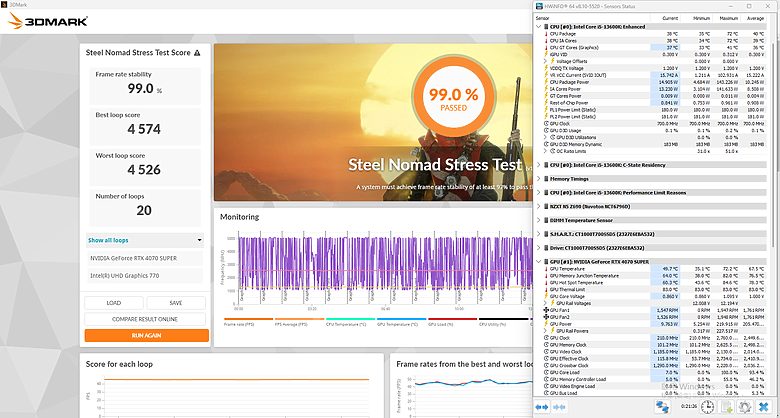The height and width of the screenshot is (418, 780).
Task: Open the Show all loops dropdown
Action: click(145, 240)
